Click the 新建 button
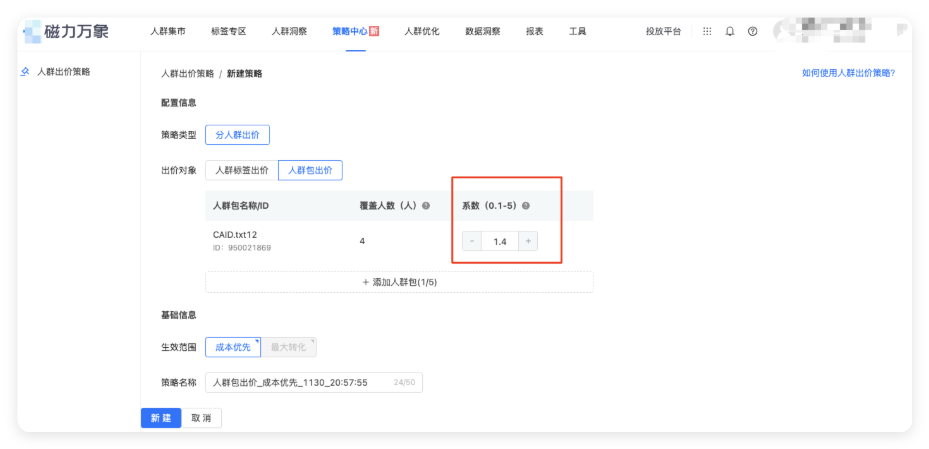 click(161, 418)
